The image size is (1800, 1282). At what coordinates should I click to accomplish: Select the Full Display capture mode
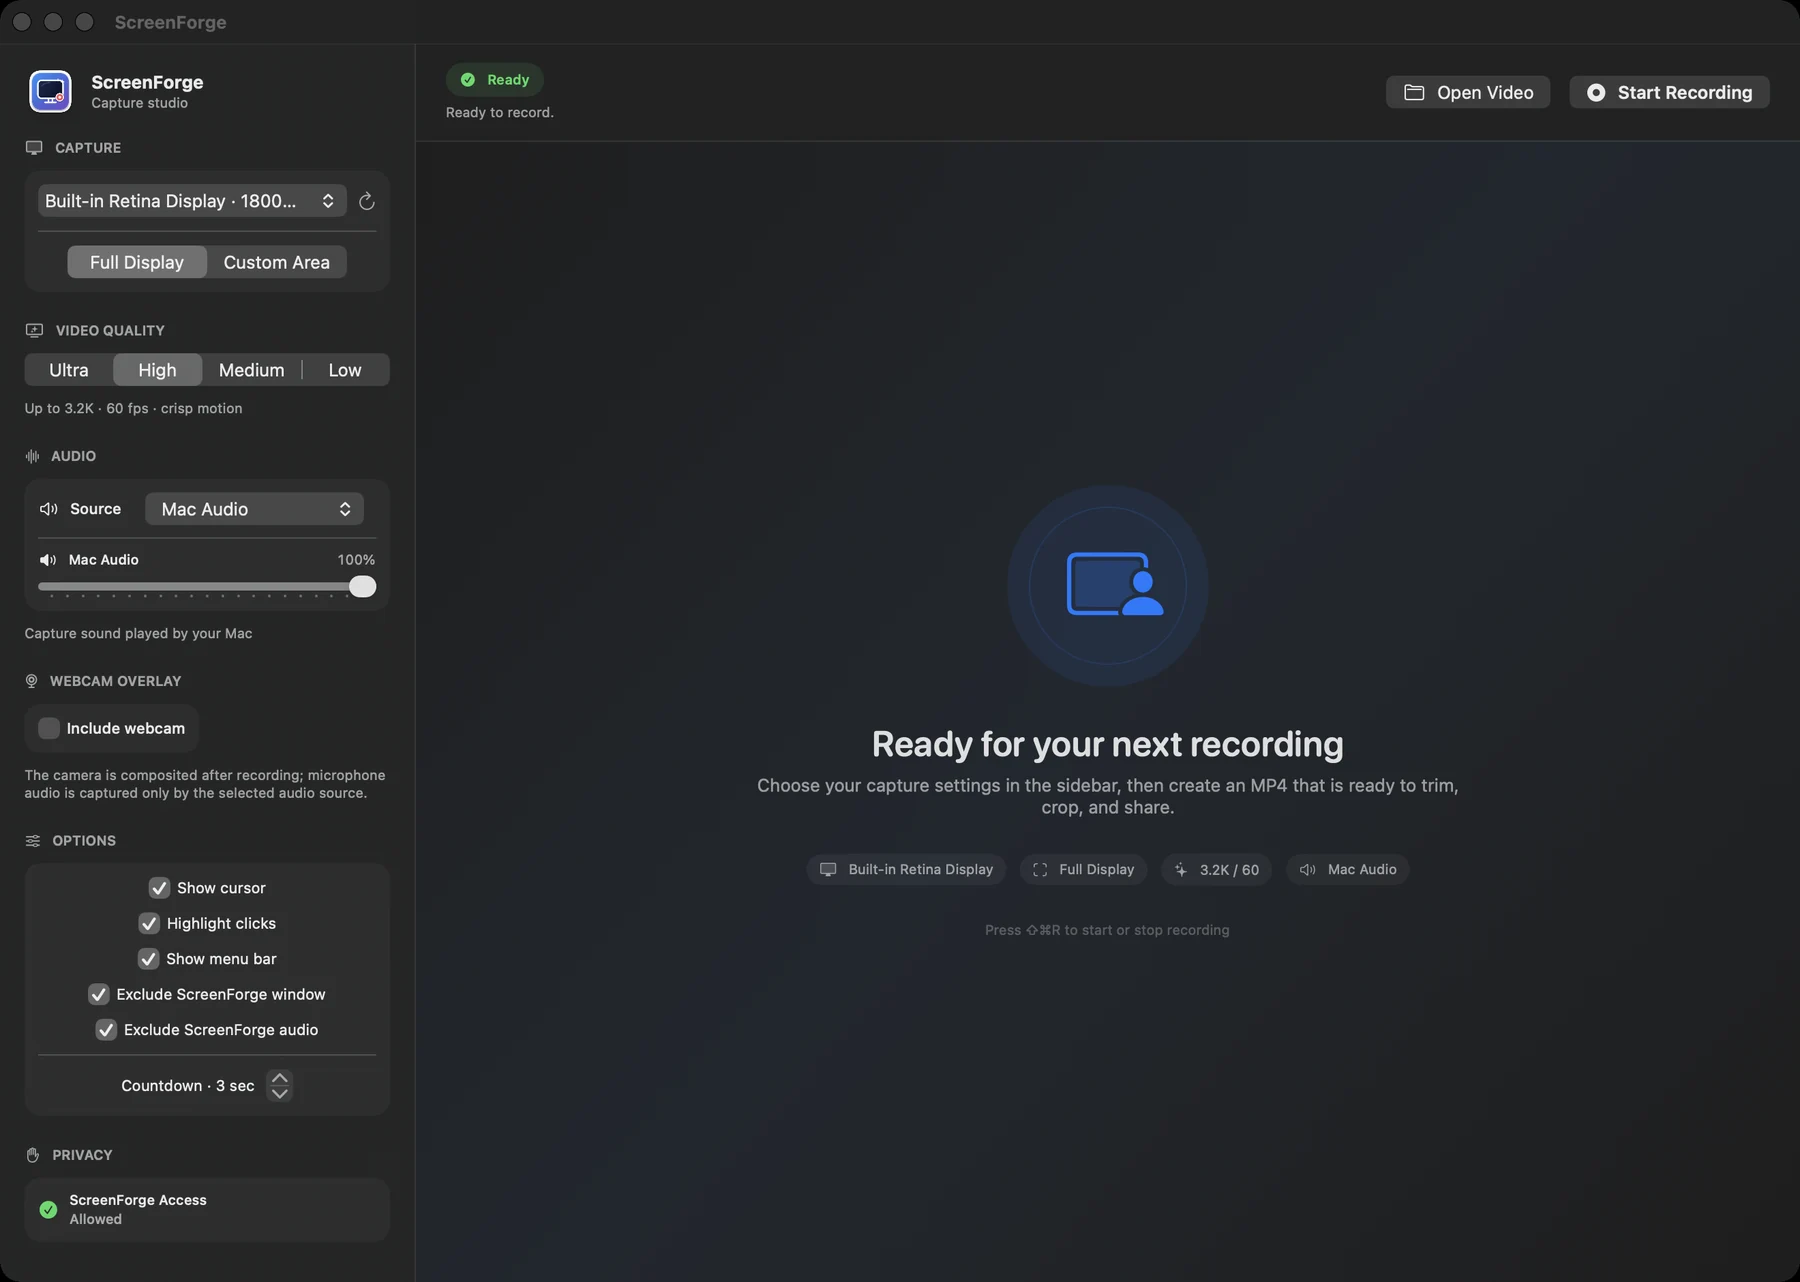[x=137, y=262]
